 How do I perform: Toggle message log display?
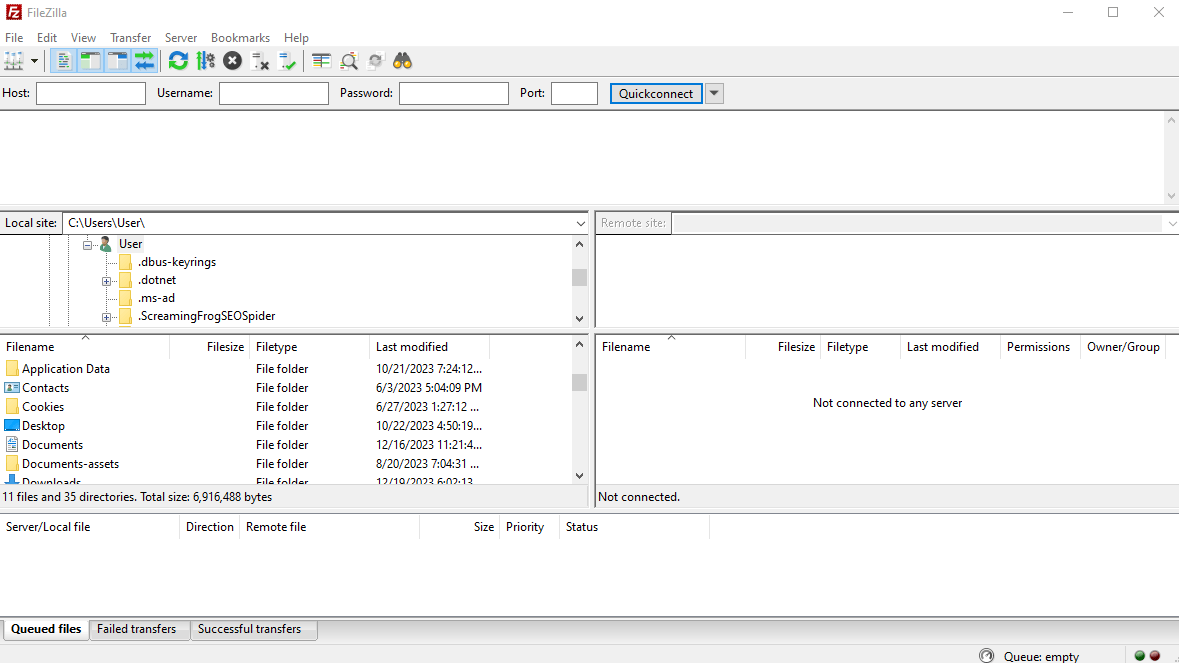(63, 61)
